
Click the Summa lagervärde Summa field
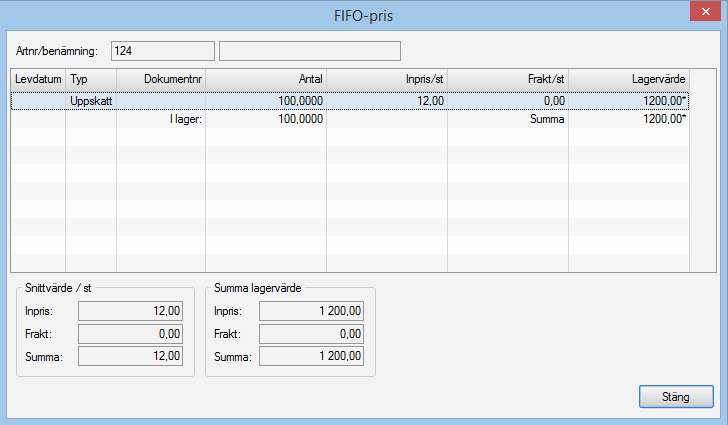[311, 355]
